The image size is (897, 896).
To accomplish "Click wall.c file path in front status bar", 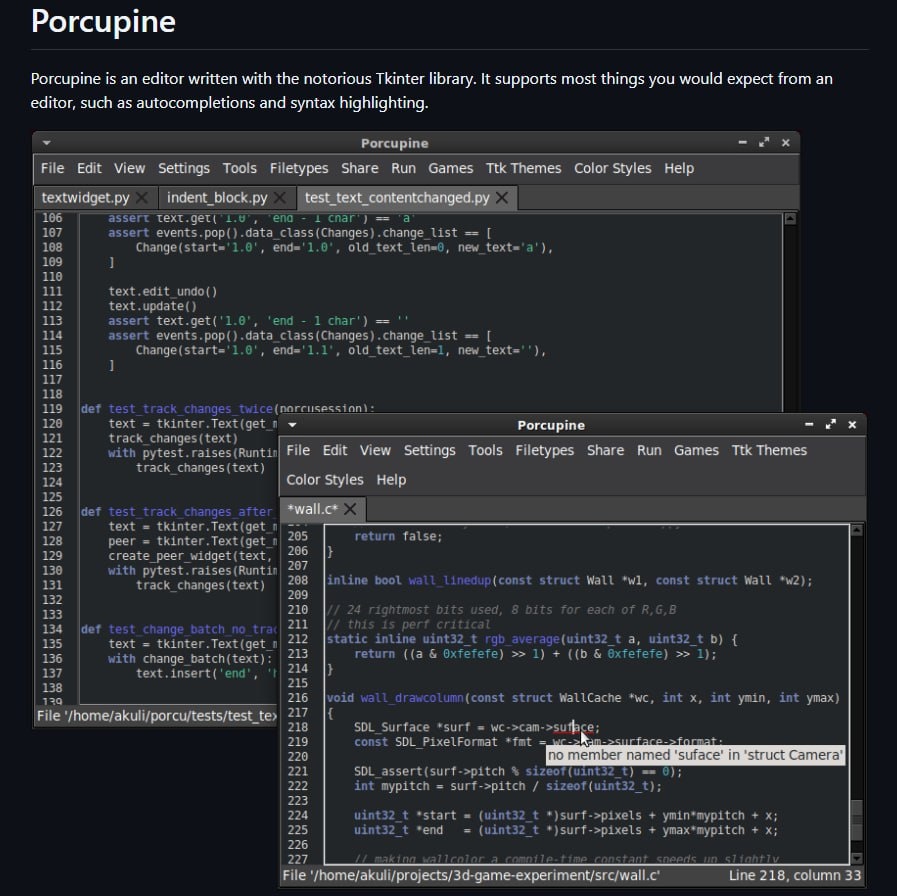I will 471,875.
